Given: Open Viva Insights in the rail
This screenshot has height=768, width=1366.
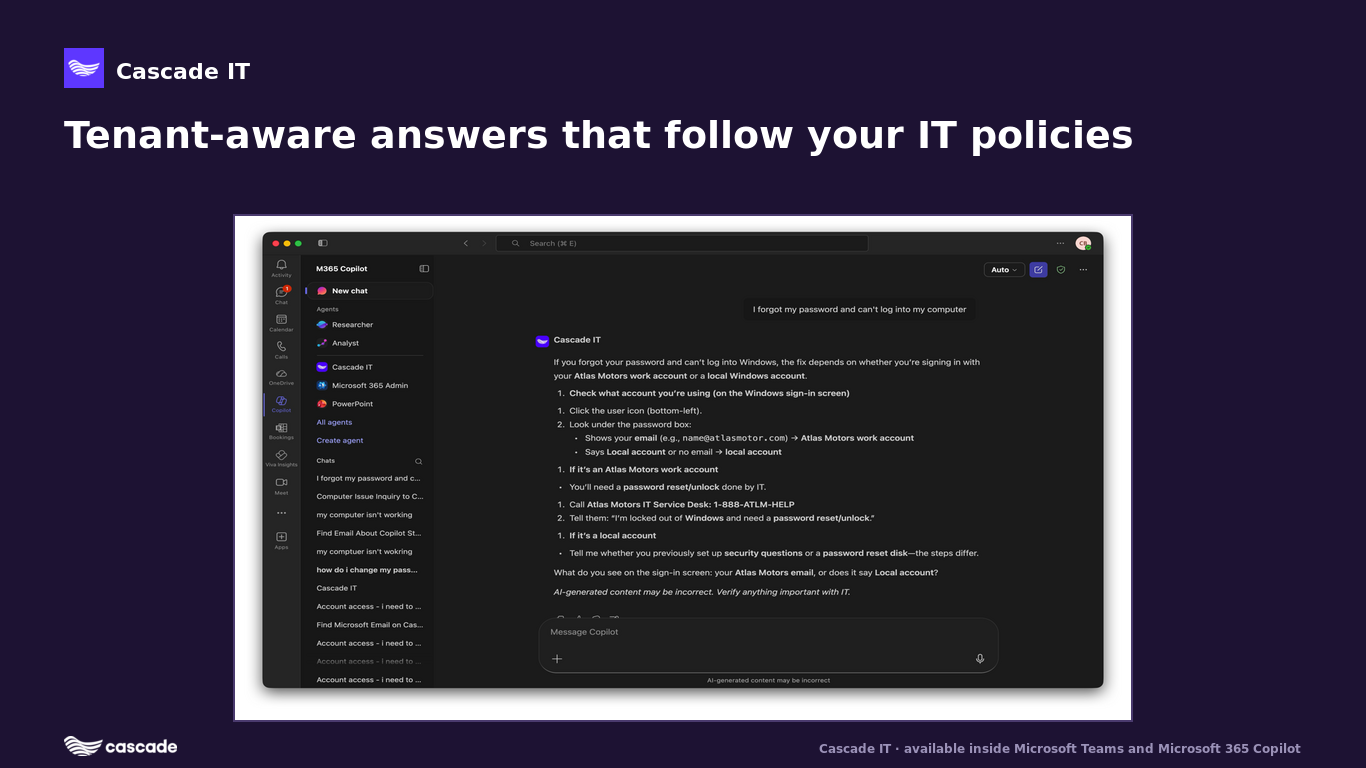Looking at the screenshot, I should pos(281,458).
